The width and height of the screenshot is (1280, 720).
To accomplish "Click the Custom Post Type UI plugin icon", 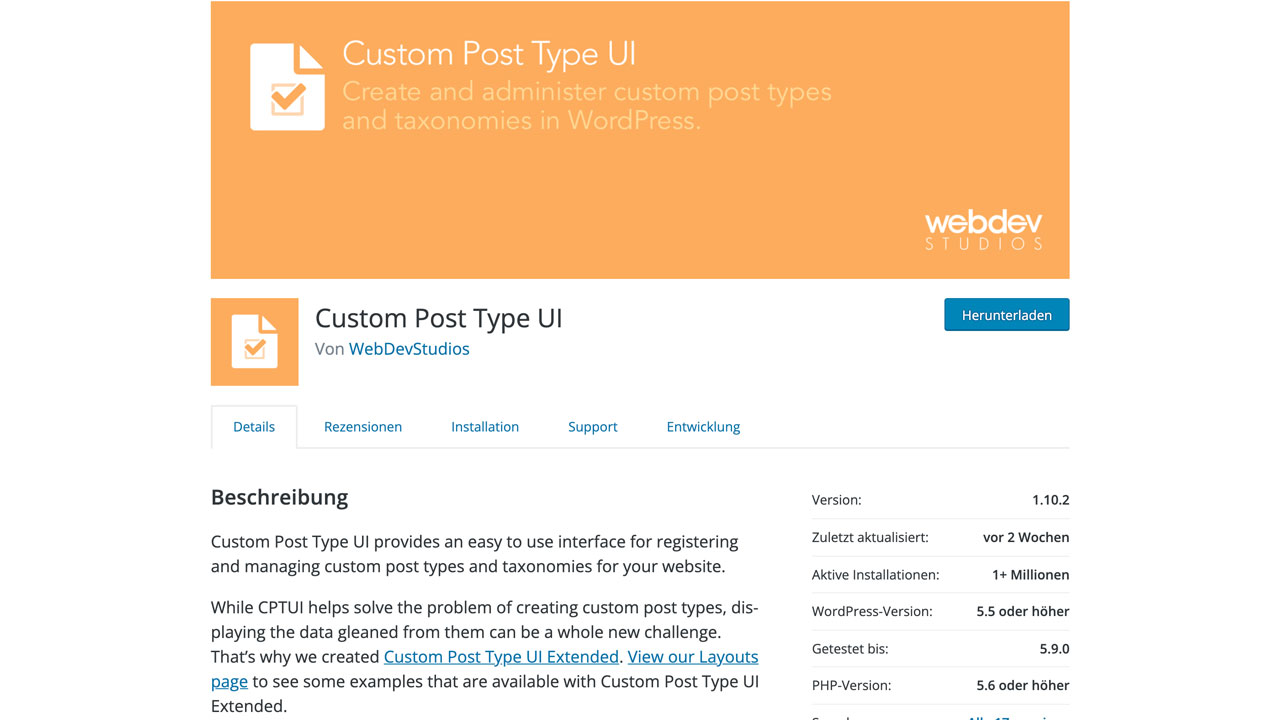I will tap(254, 341).
